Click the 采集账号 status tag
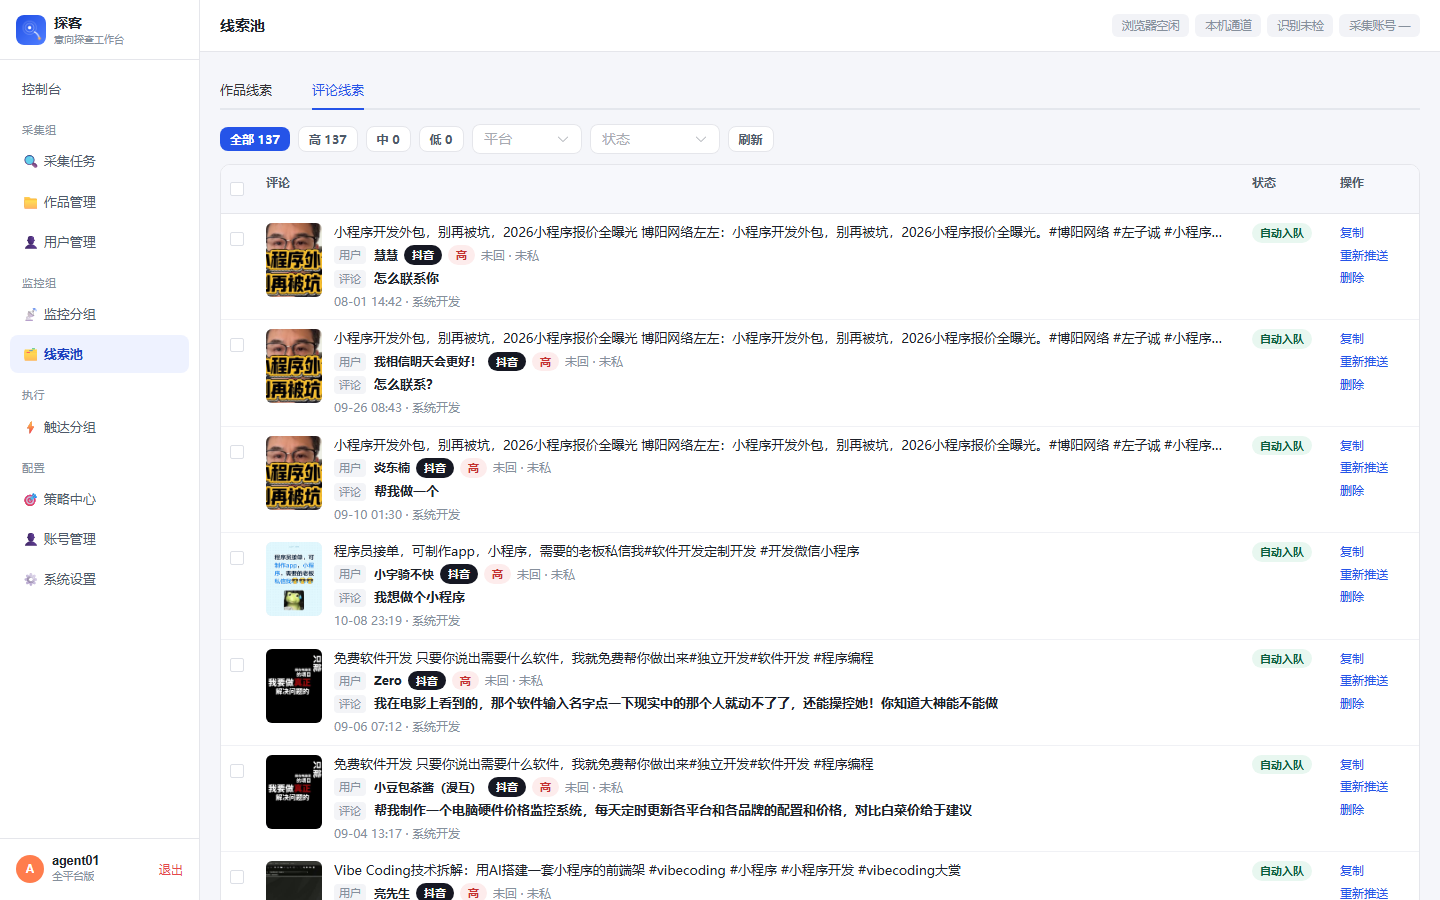The height and width of the screenshot is (900, 1440). click(x=1379, y=26)
